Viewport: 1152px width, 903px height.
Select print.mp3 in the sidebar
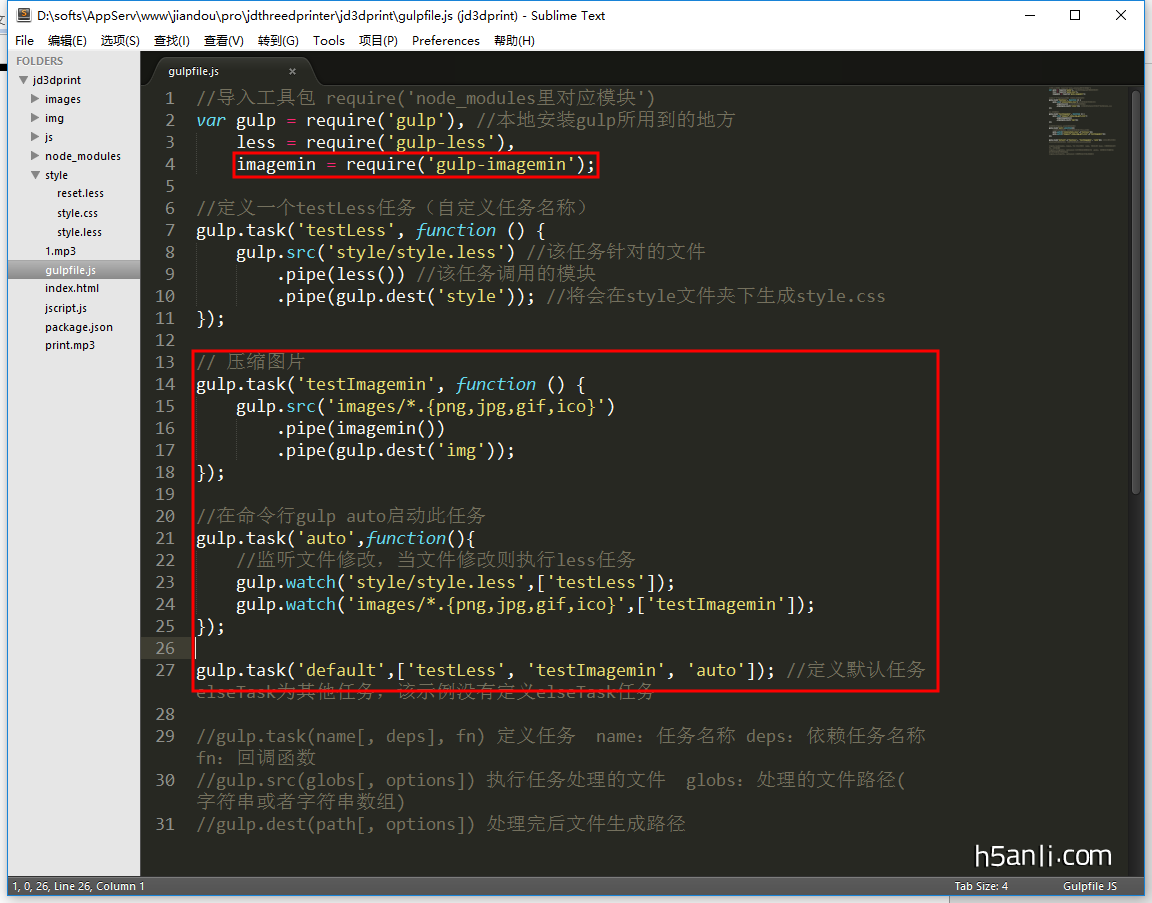click(70, 345)
